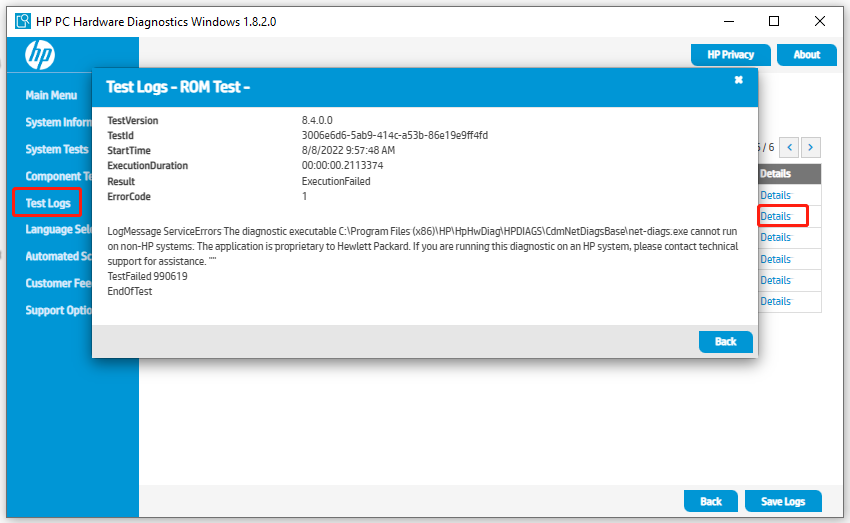This screenshot has height=523, width=850.
Task: Click the Details column header
Action: coord(789,174)
